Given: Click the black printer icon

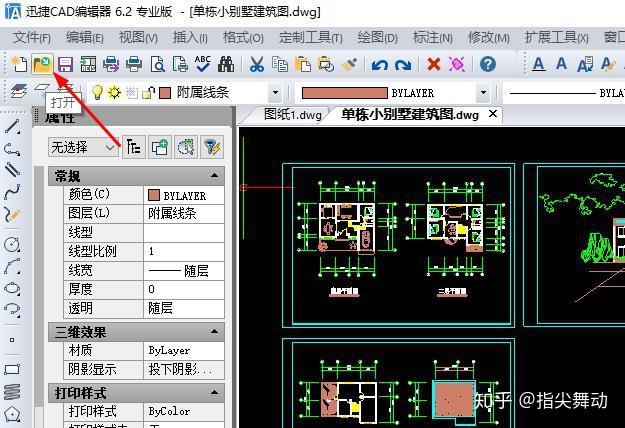Looking at the screenshot, I should pos(134,64).
